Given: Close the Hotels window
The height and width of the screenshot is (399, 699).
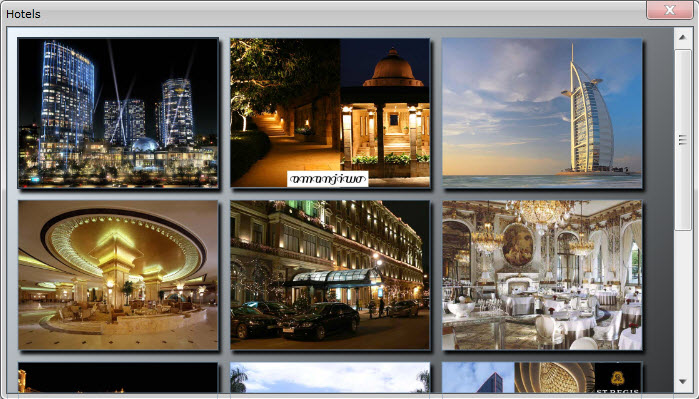Looking at the screenshot, I should pyautogui.click(x=670, y=10).
